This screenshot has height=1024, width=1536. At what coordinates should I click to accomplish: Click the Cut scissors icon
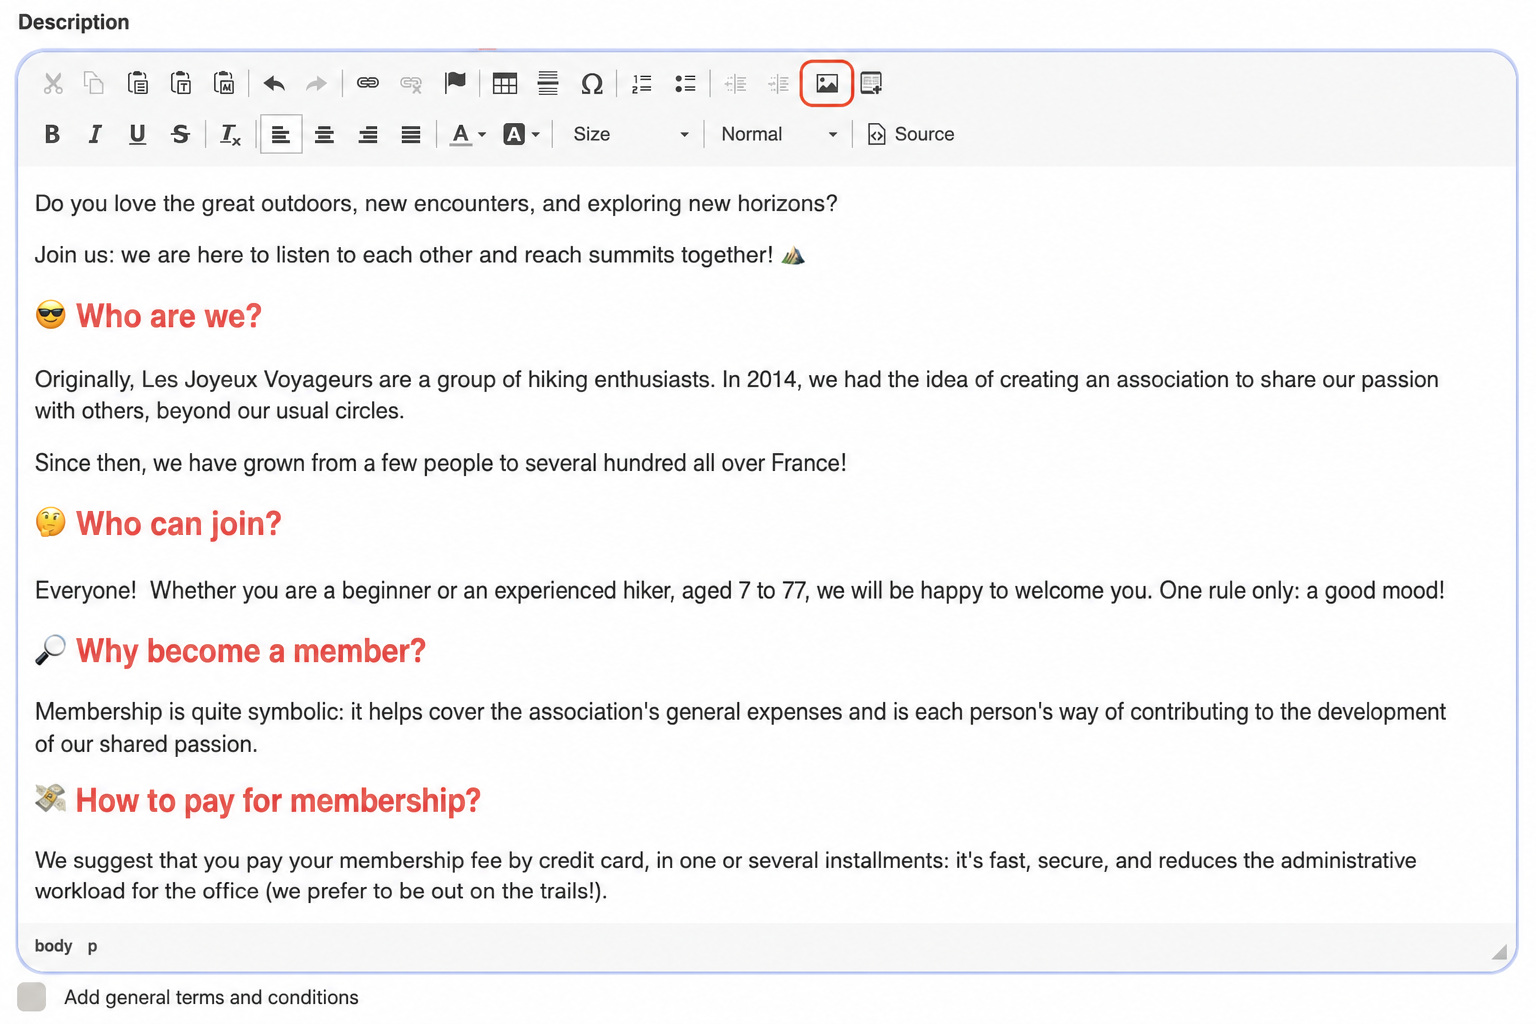(x=53, y=83)
